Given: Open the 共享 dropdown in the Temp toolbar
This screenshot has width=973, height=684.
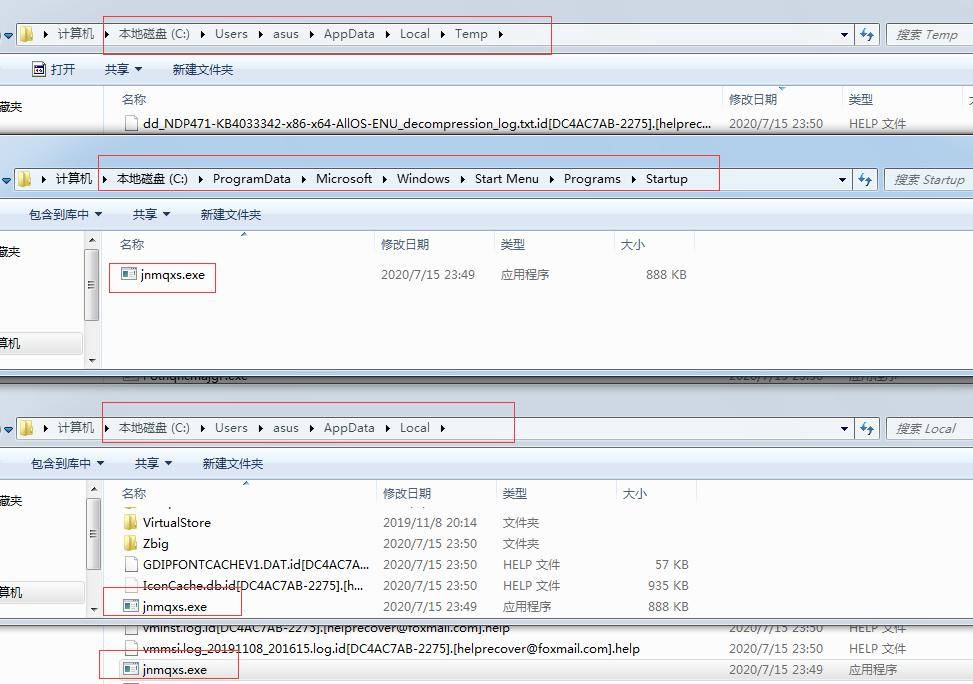Looking at the screenshot, I should (120, 68).
